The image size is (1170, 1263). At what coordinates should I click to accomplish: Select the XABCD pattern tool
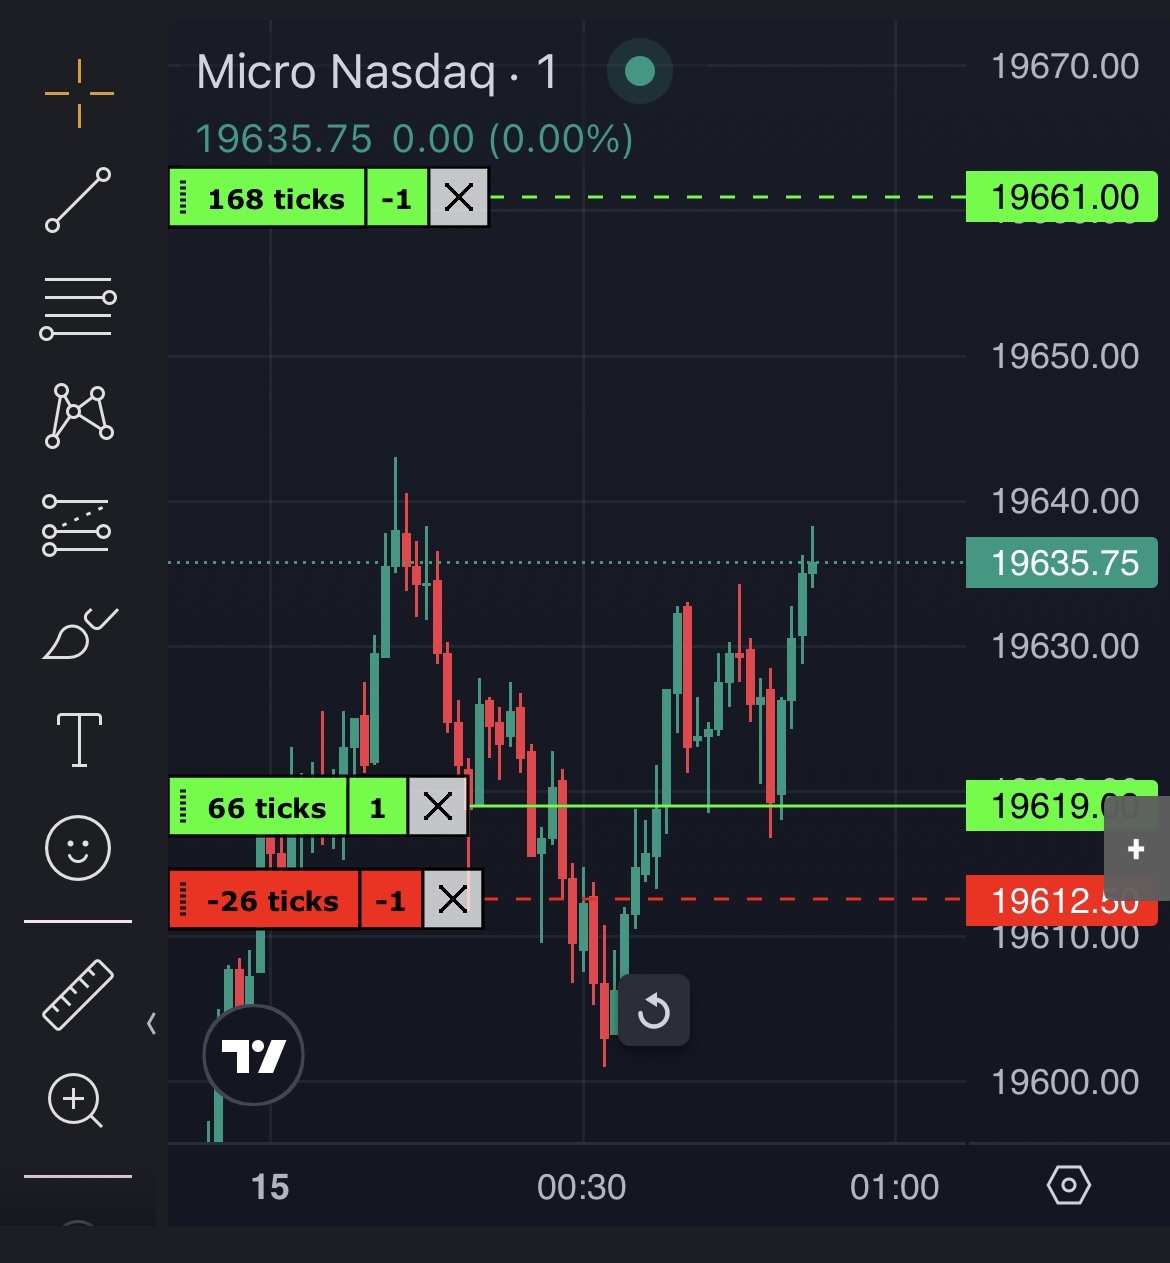point(79,415)
